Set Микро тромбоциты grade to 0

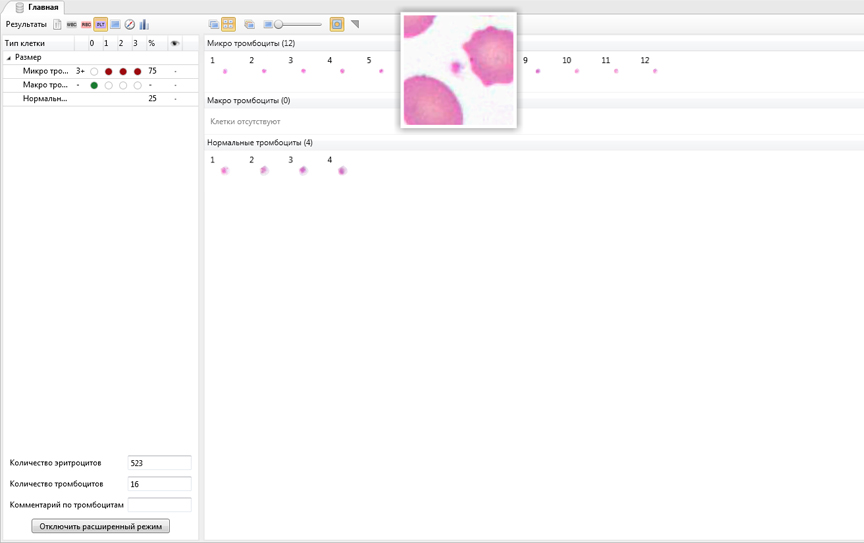[x=94, y=72]
